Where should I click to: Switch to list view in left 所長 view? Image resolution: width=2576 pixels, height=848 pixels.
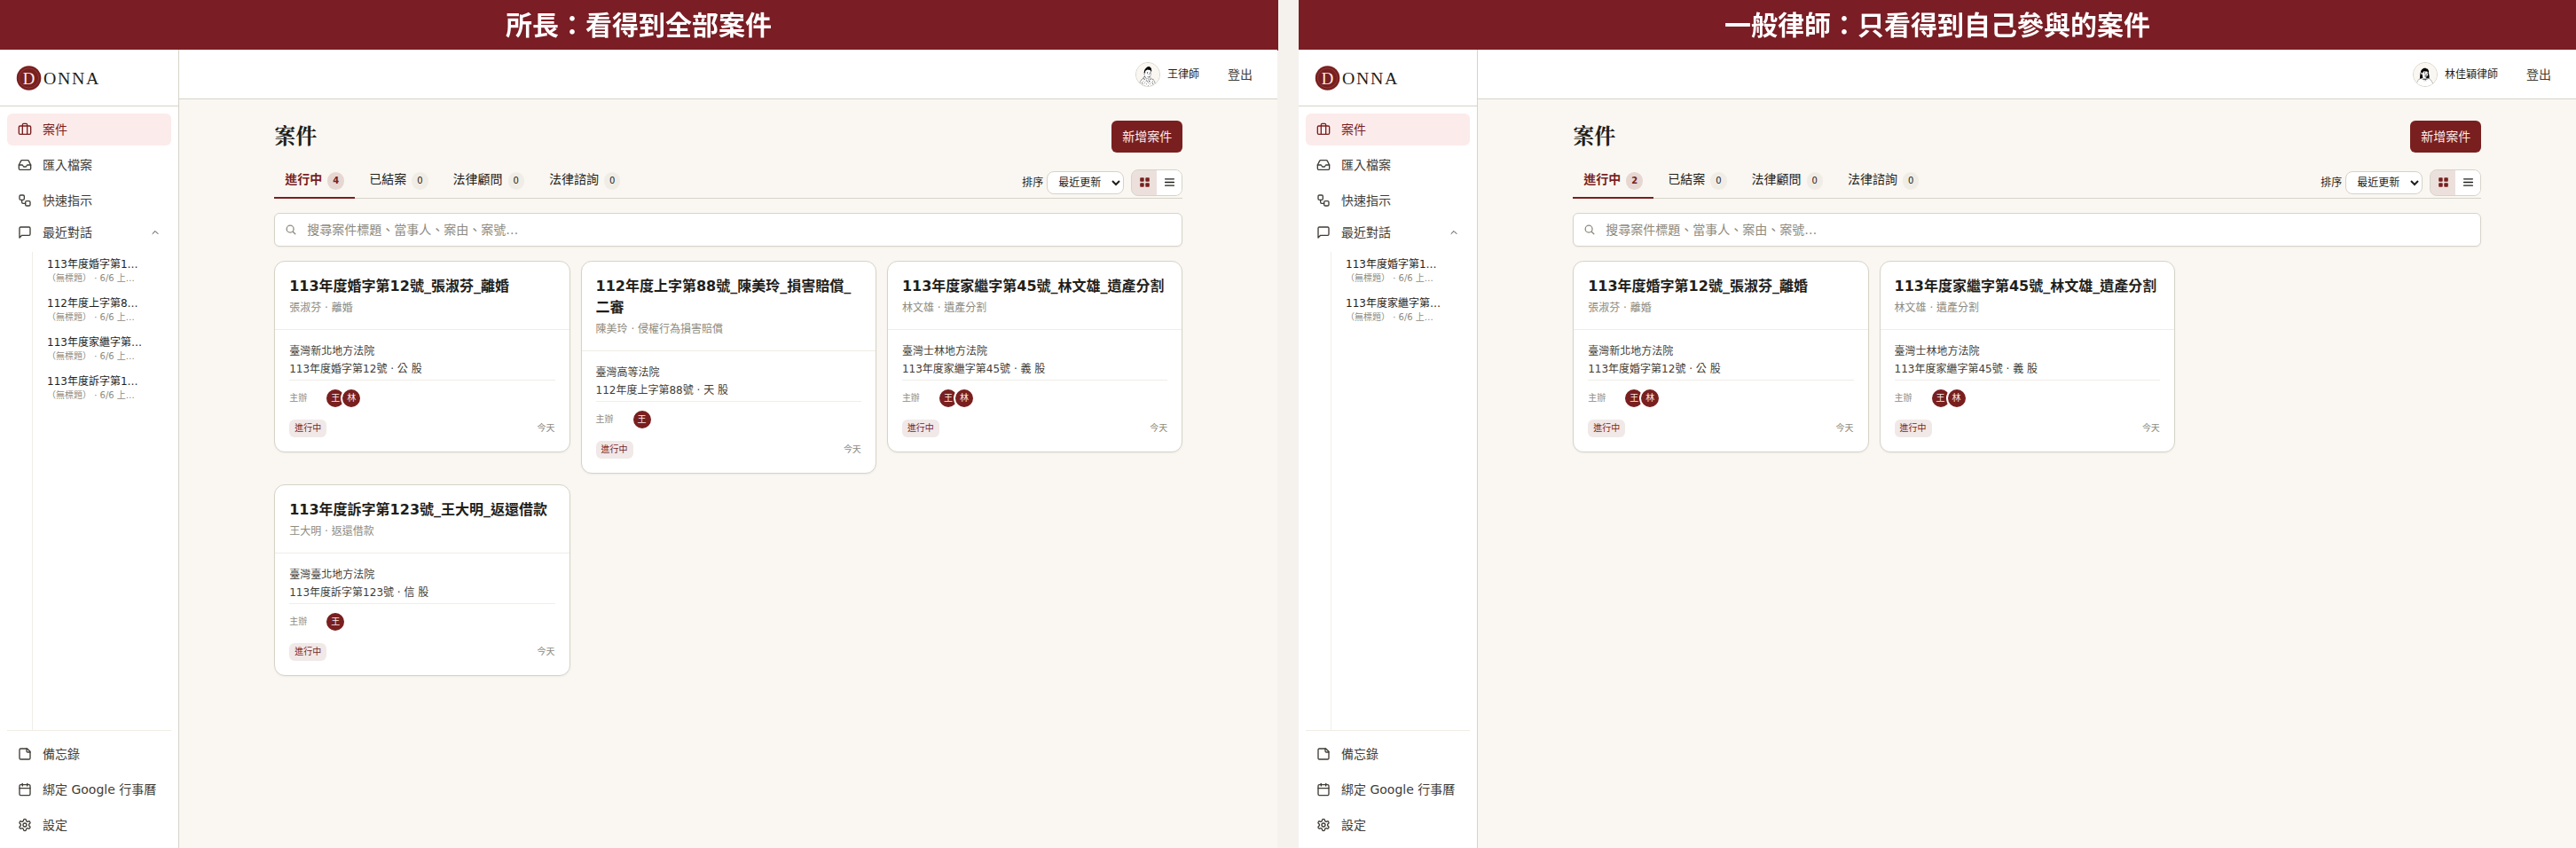point(1169,182)
